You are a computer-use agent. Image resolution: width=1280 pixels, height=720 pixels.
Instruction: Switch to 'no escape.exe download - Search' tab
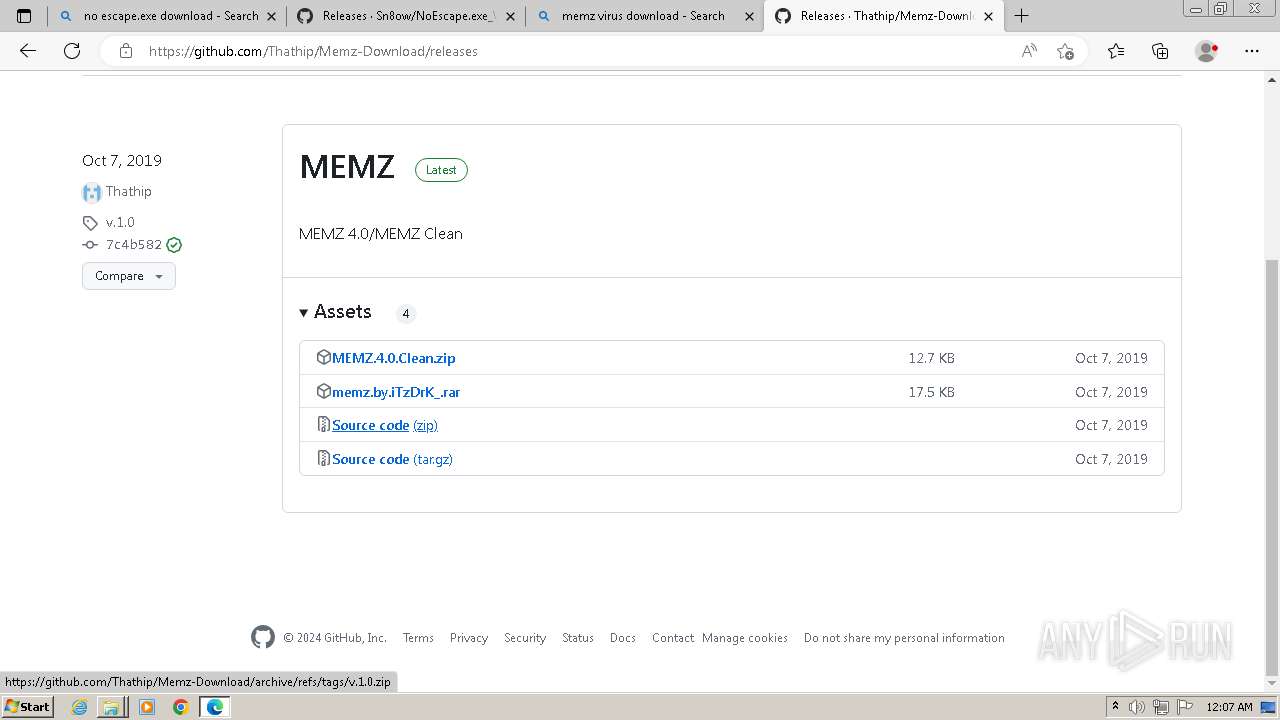coord(167,16)
